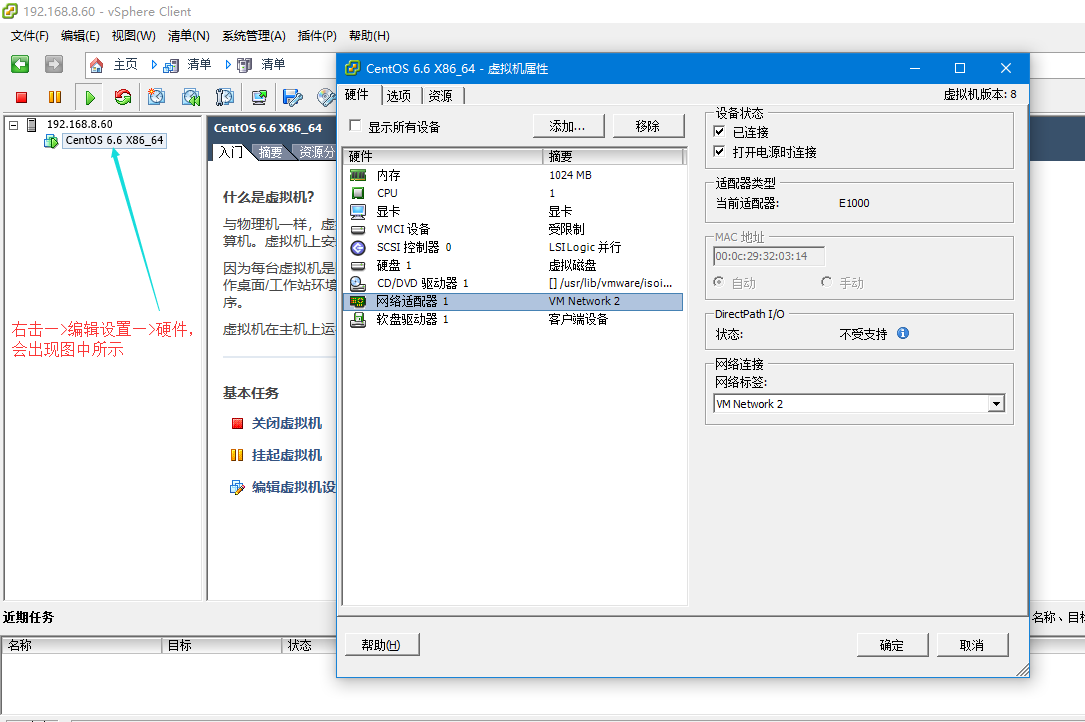The image size is (1085, 722).
Task: Suspend VM with the orange pause icon
Action: coord(55,98)
